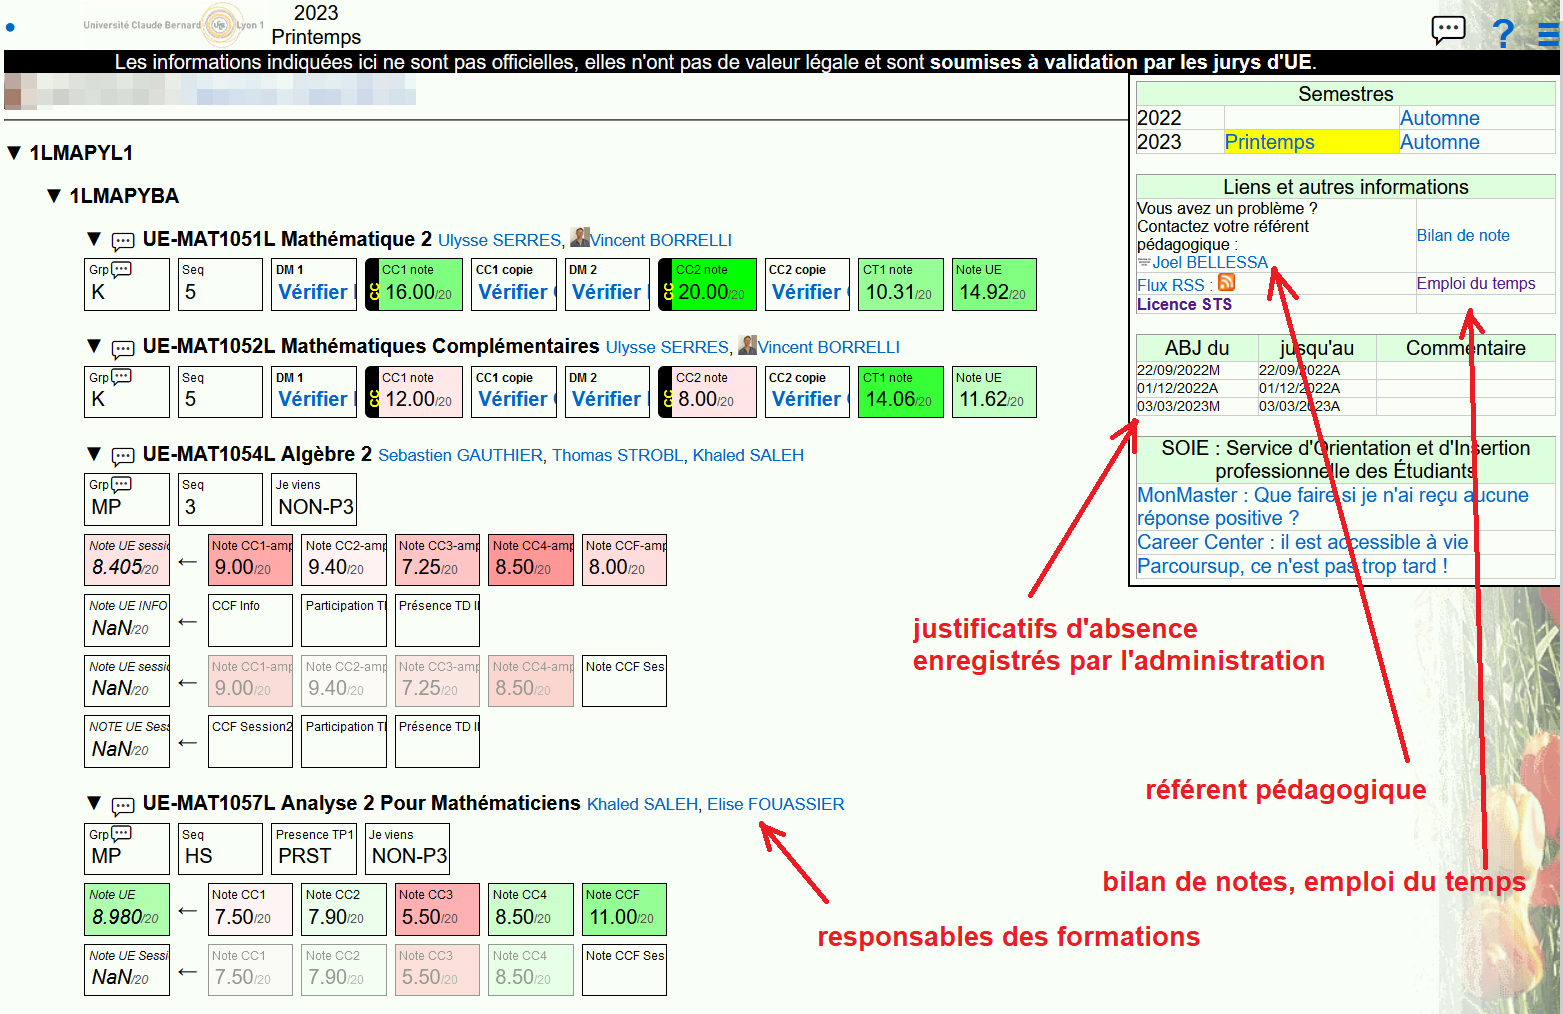Open the speech bubble messages icon in header
The width and height of the screenshot is (1563, 1014).
click(1447, 30)
